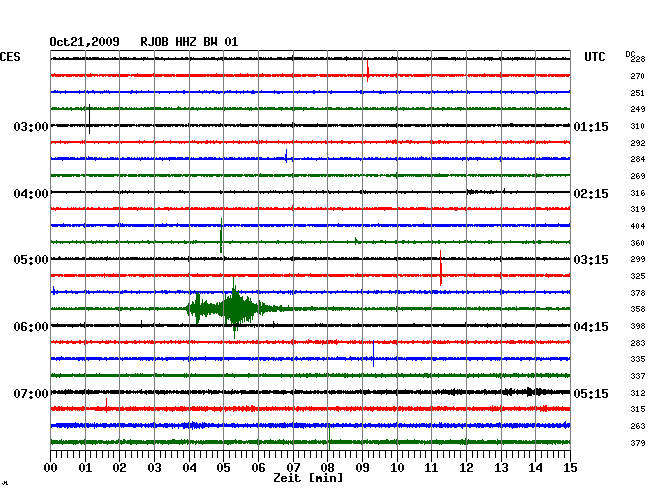
Task: Click the 00 minute axis tick label
Action: (51, 468)
